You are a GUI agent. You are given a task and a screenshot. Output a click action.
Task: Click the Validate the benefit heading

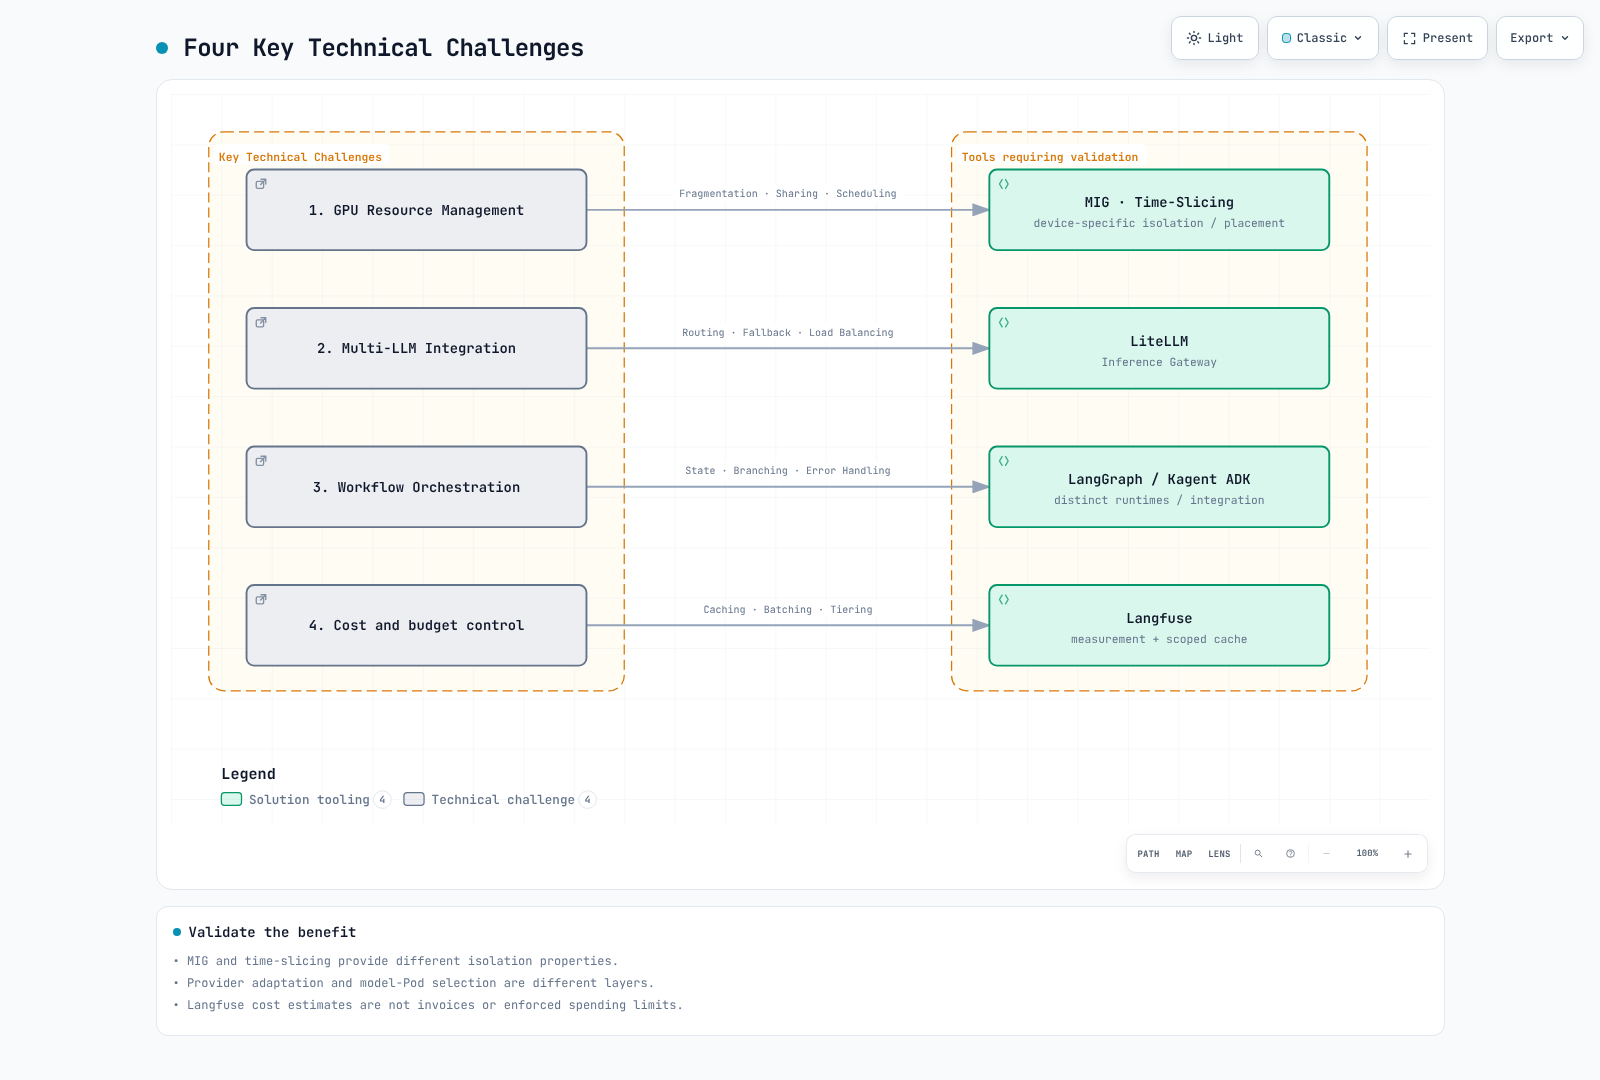point(272,932)
